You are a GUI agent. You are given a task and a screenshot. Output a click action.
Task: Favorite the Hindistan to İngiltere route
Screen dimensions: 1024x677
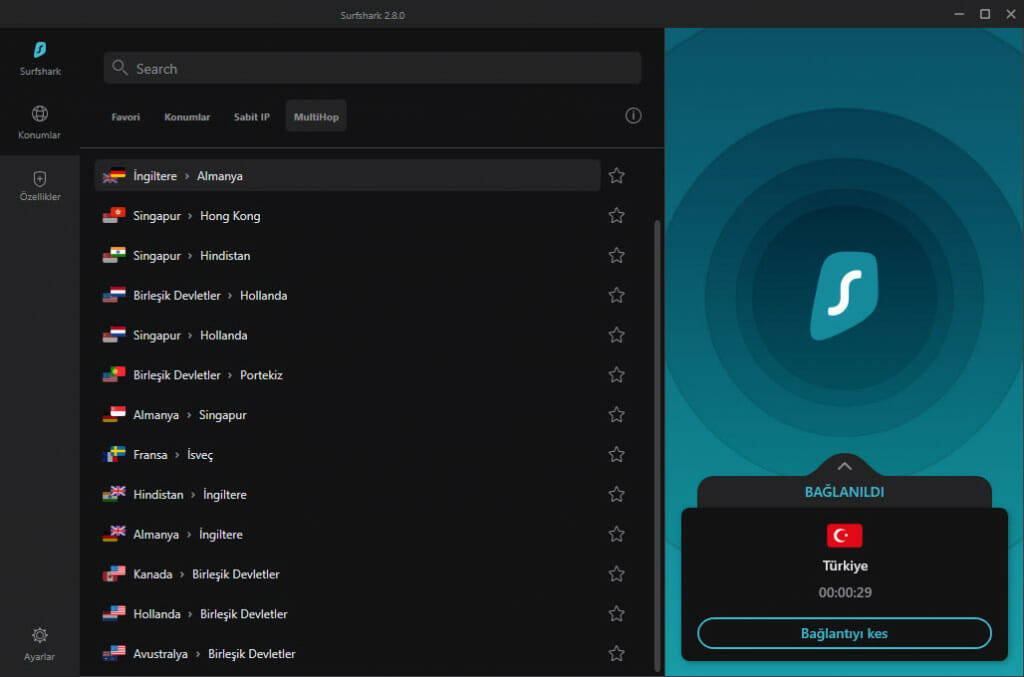(616, 494)
